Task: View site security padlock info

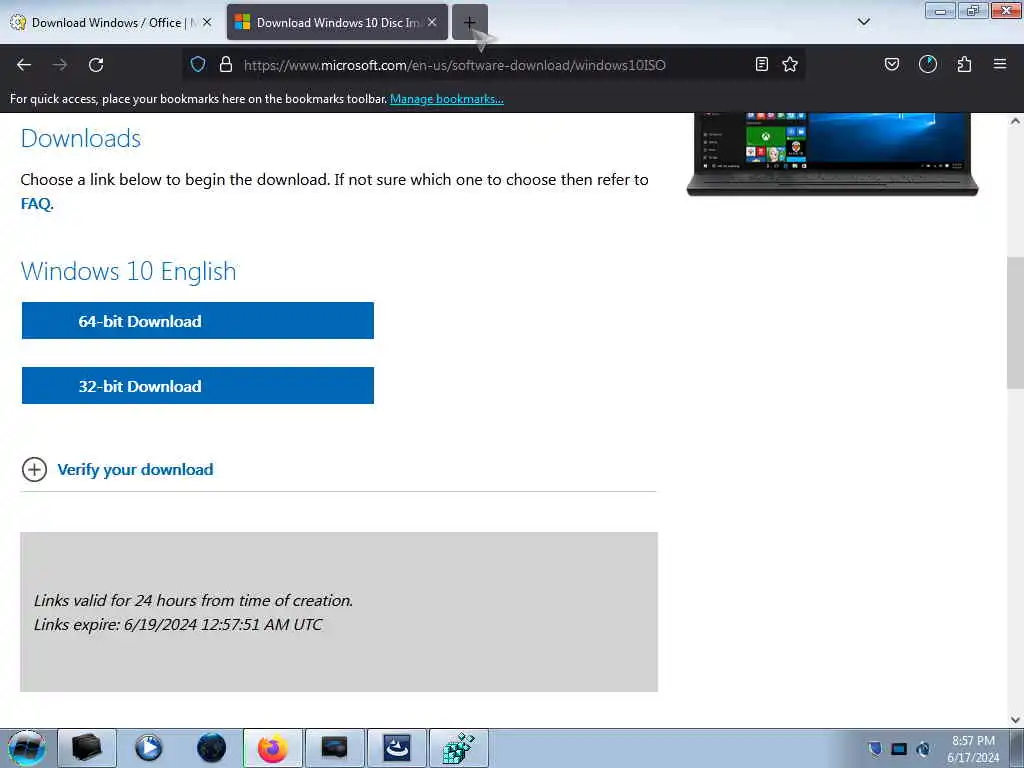Action: (x=226, y=64)
